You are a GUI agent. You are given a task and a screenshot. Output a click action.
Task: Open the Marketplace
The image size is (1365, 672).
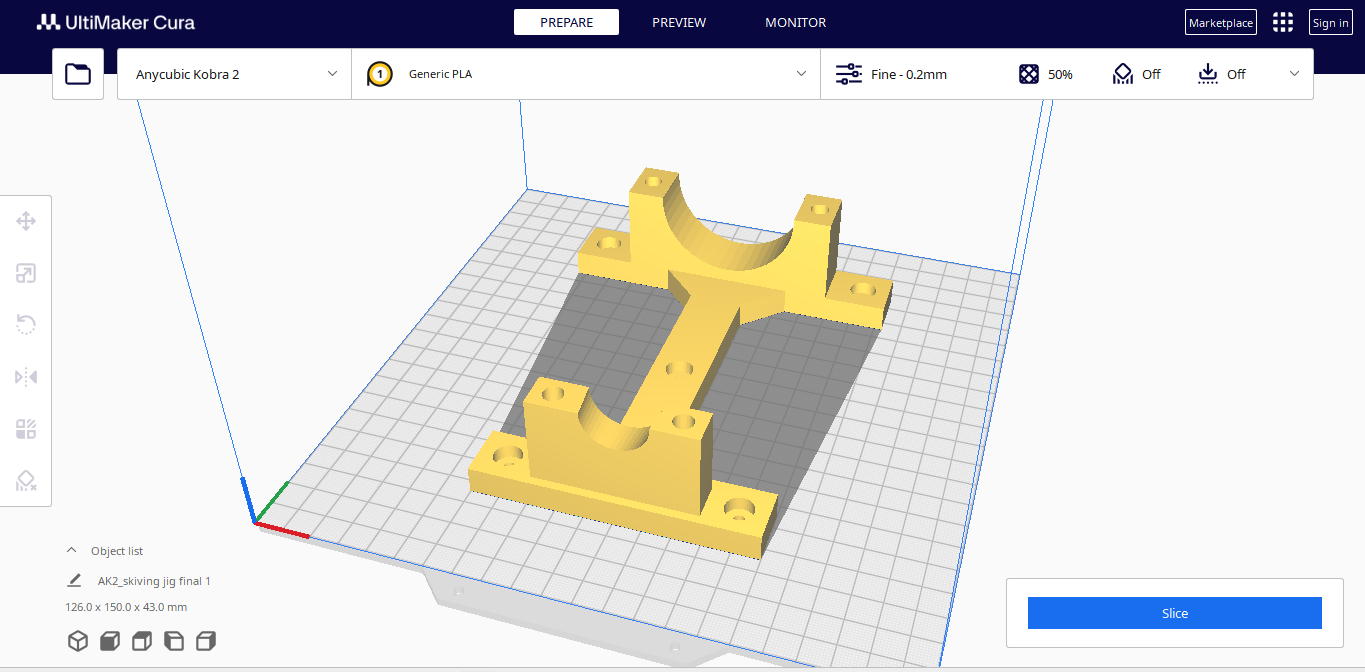coord(1221,23)
